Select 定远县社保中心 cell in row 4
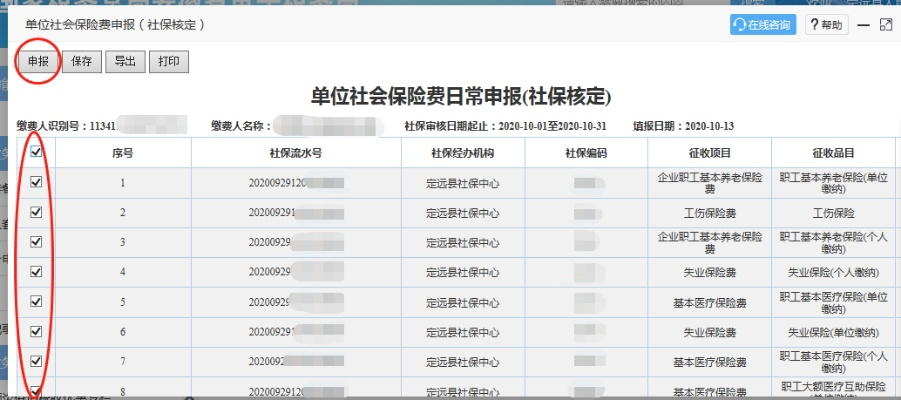Viewport: 901px width, 400px height. pos(461,272)
